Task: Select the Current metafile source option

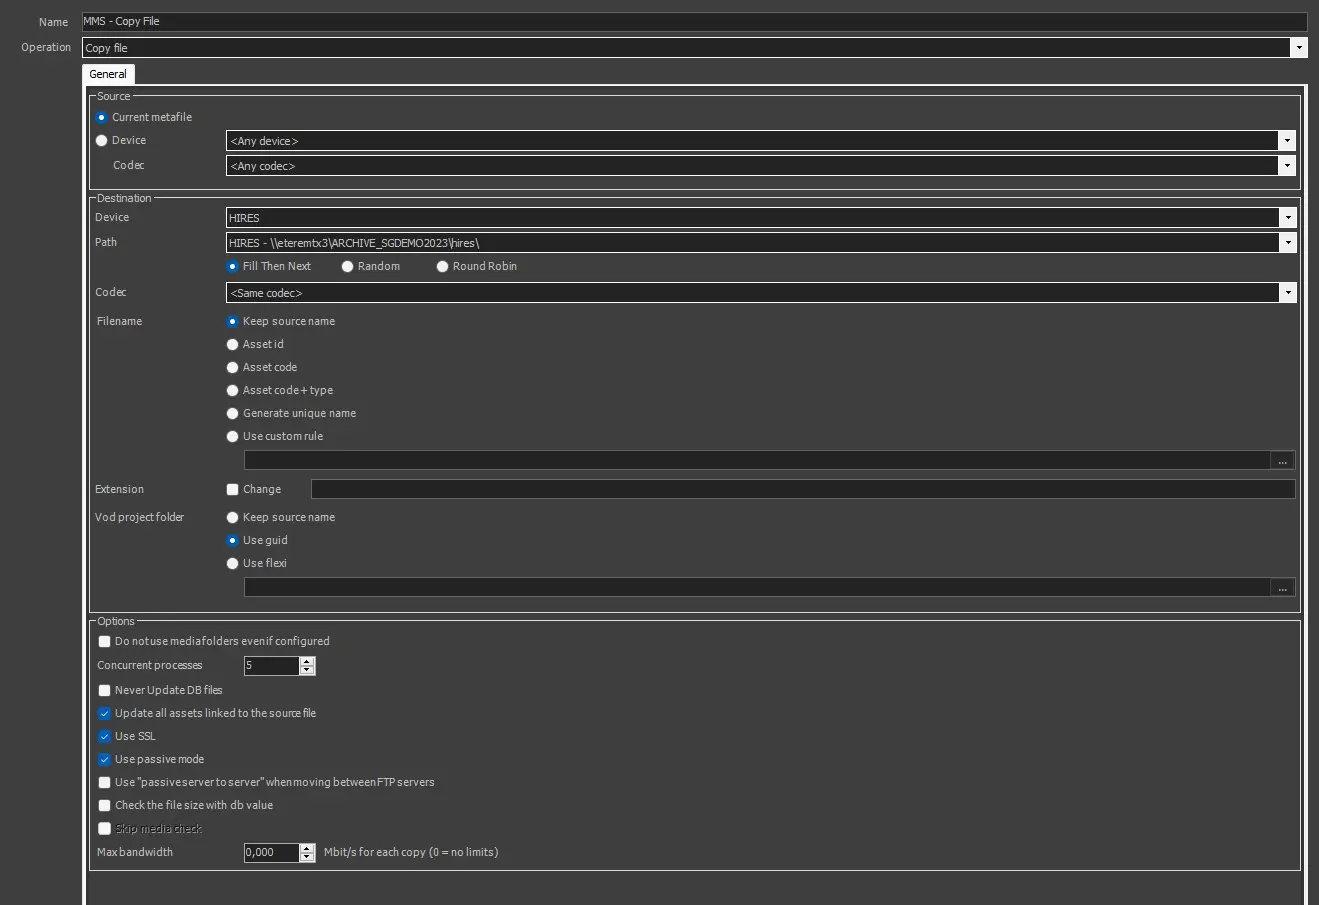Action: pyautogui.click(x=102, y=118)
